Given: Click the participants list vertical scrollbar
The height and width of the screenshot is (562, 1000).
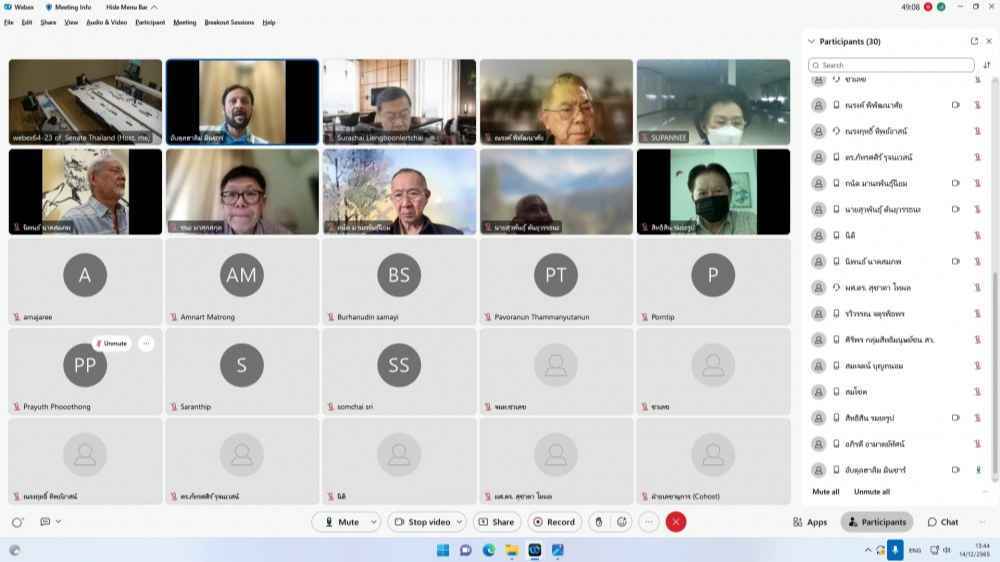Looking at the screenshot, I should [994, 370].
